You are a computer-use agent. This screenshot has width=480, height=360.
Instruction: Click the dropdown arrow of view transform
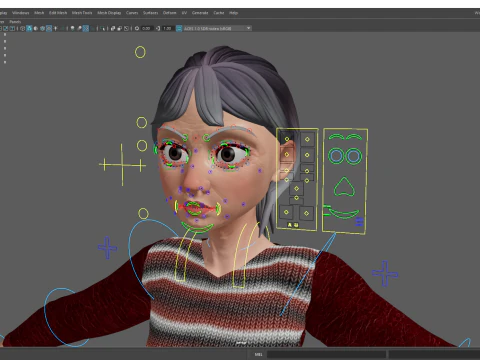(248, 28)
